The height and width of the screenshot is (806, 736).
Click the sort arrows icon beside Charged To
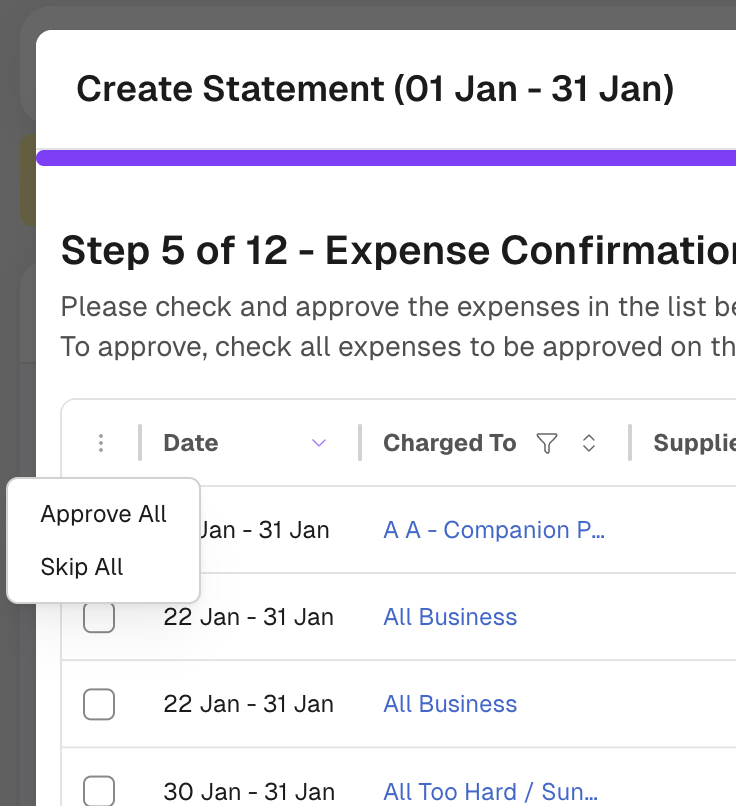pos(589,443)
